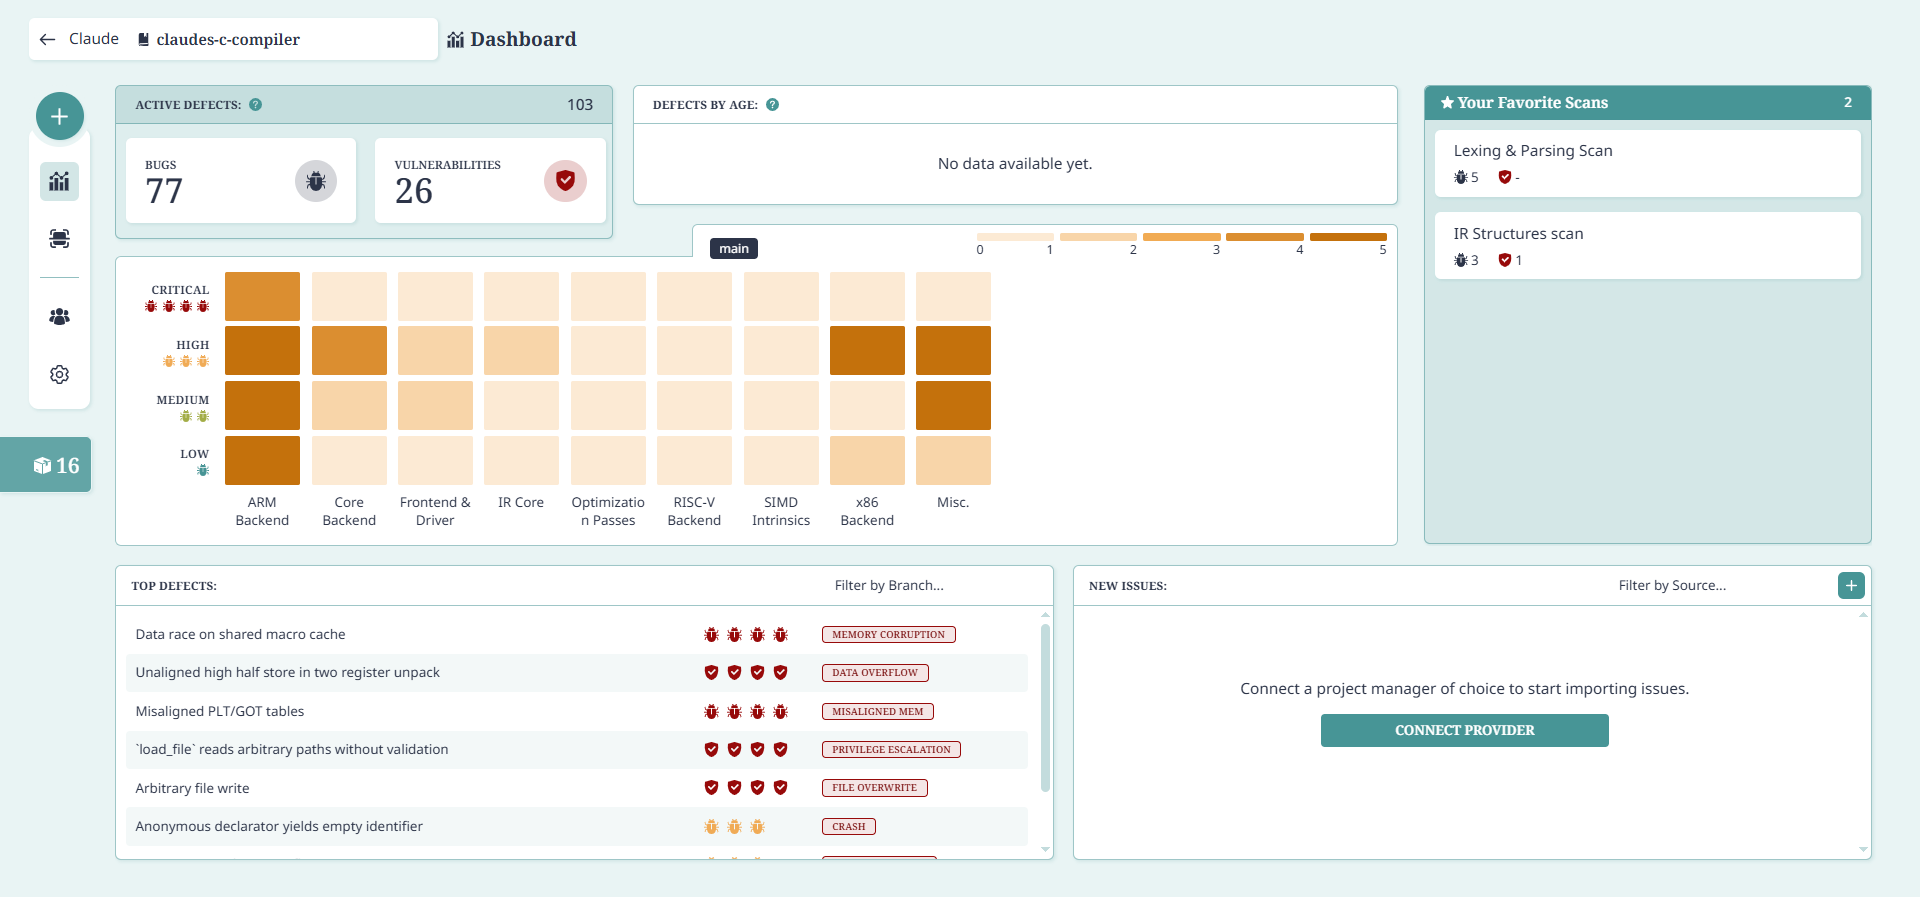This screenshot has height=897, width=1920.
Task: Click the plus button in New Issues panel
Action: pyautogui.click(x=1851, y=586)
